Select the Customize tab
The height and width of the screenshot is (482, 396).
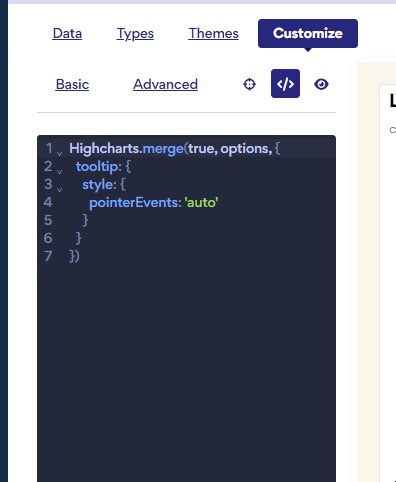tap(308, 33)
